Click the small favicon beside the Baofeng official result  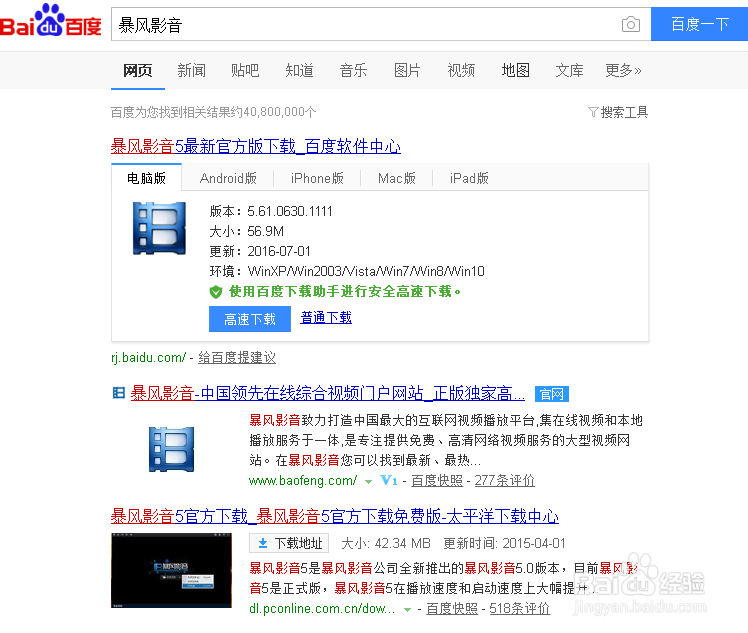click(118, 393)
